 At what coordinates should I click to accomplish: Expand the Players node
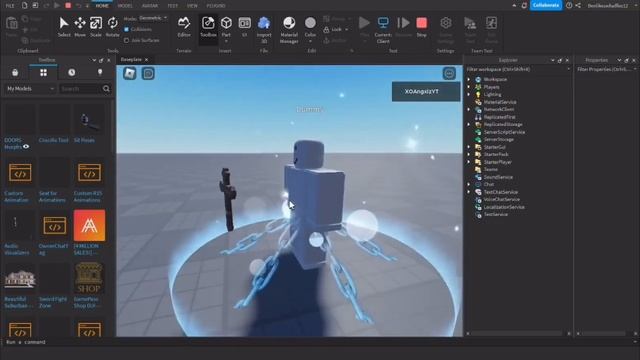469,87
